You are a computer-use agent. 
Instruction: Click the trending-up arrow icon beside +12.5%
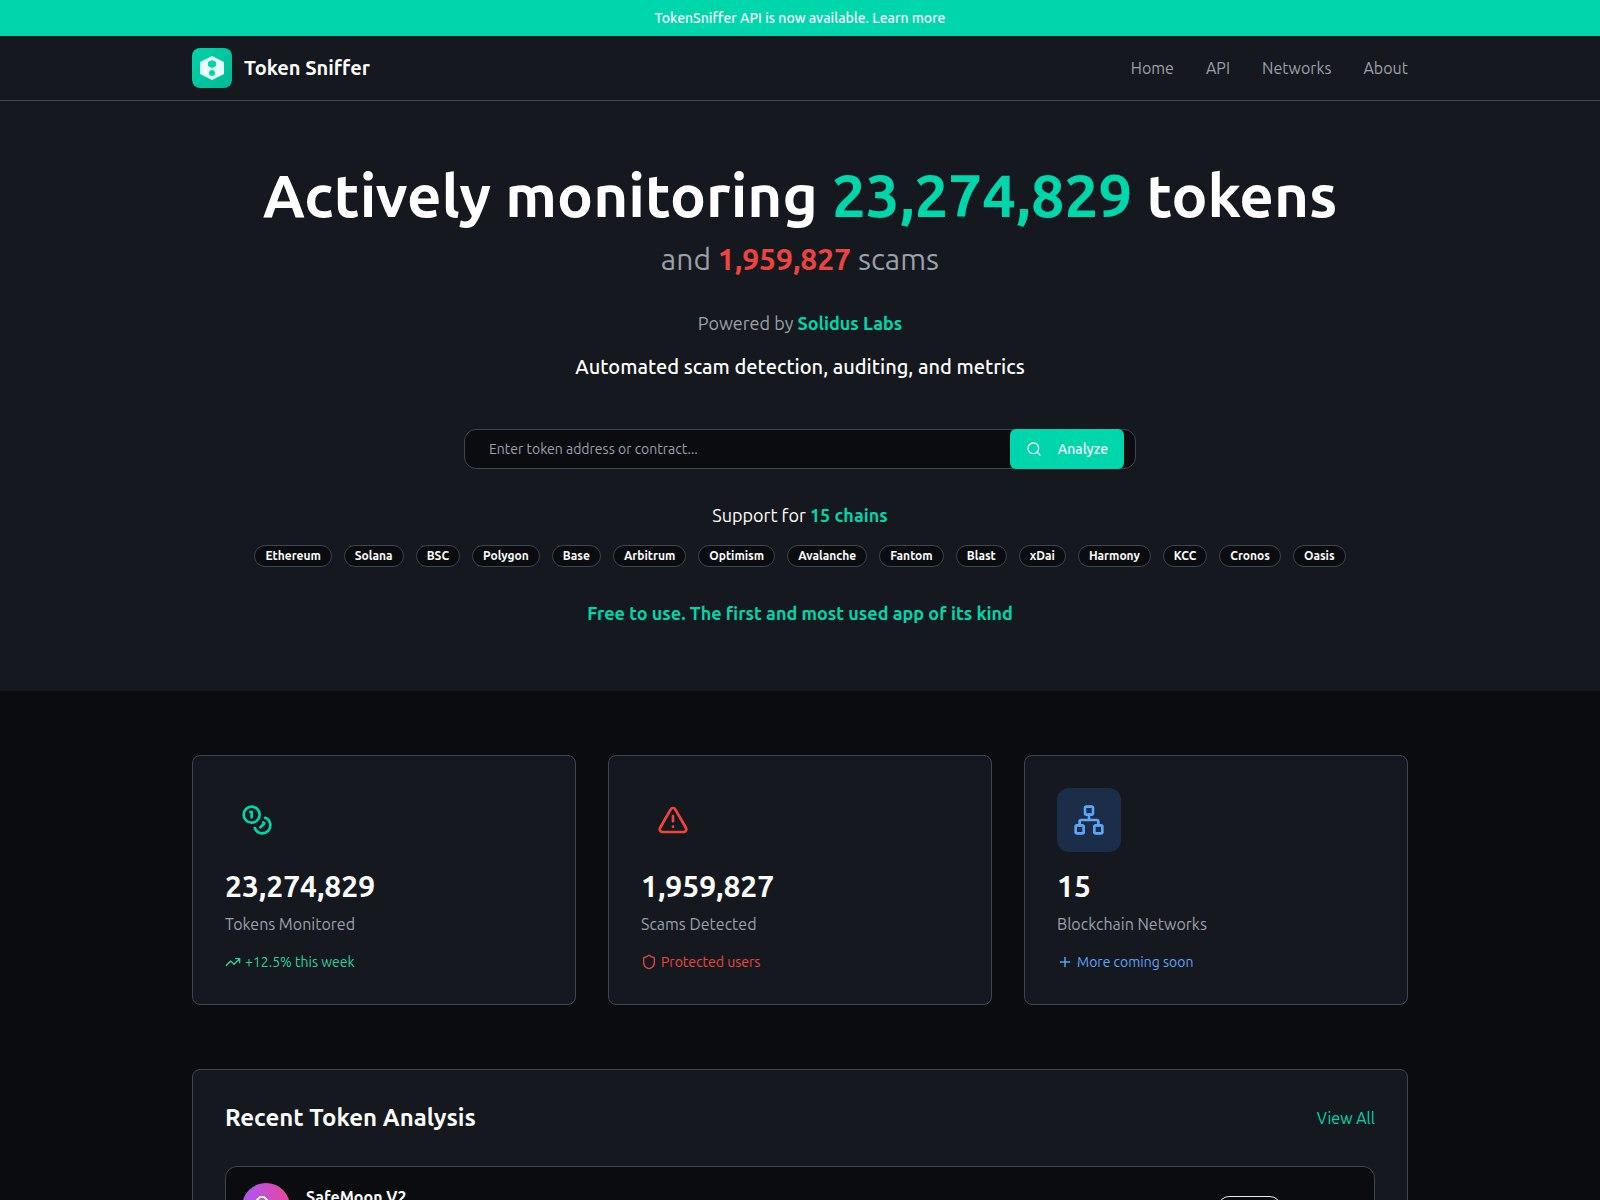(x=233, y=962)
